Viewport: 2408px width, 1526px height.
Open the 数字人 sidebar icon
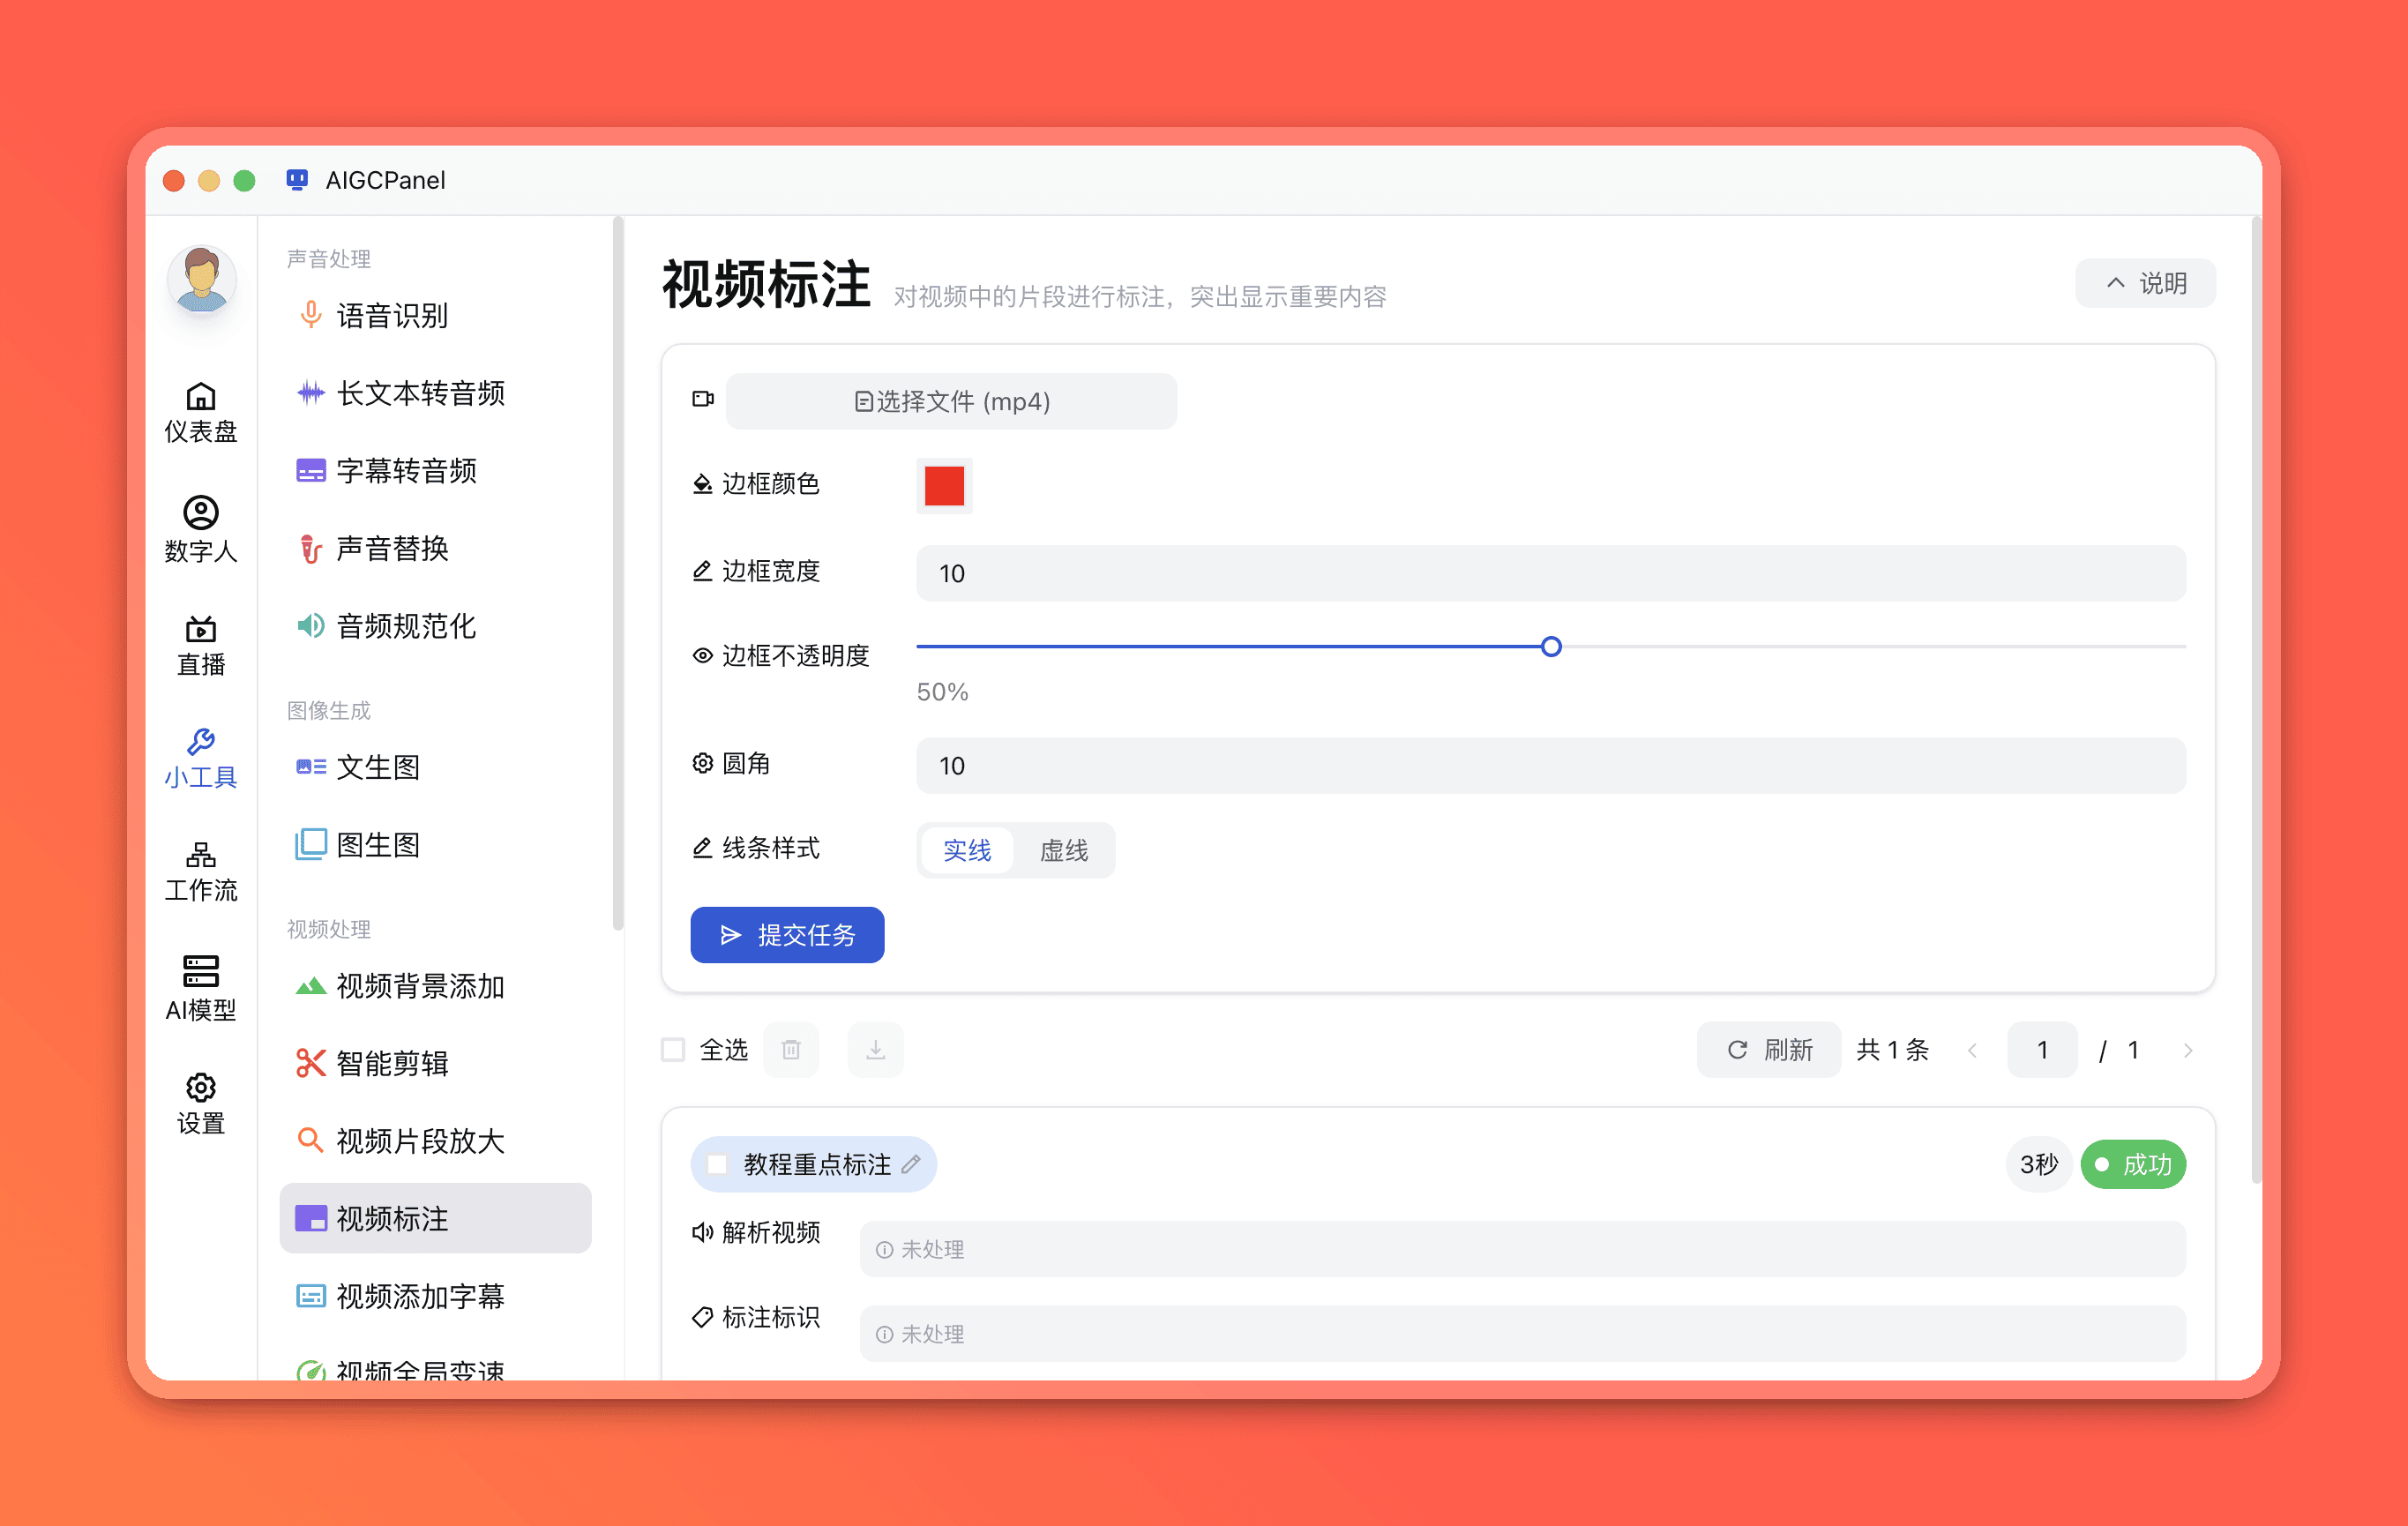point(201,513)
